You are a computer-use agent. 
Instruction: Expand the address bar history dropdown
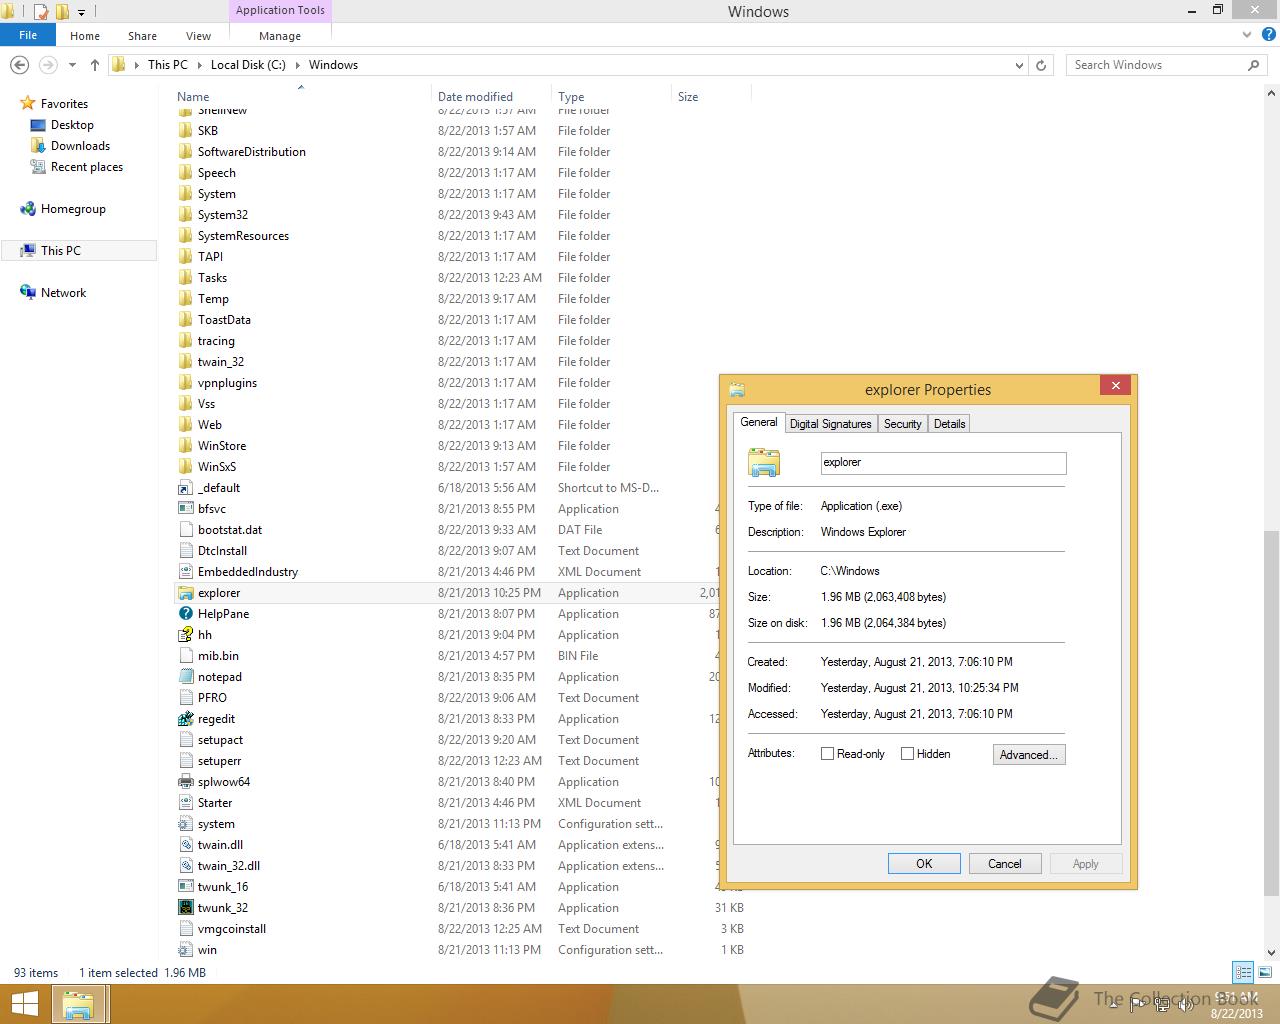coord(1019,65)
